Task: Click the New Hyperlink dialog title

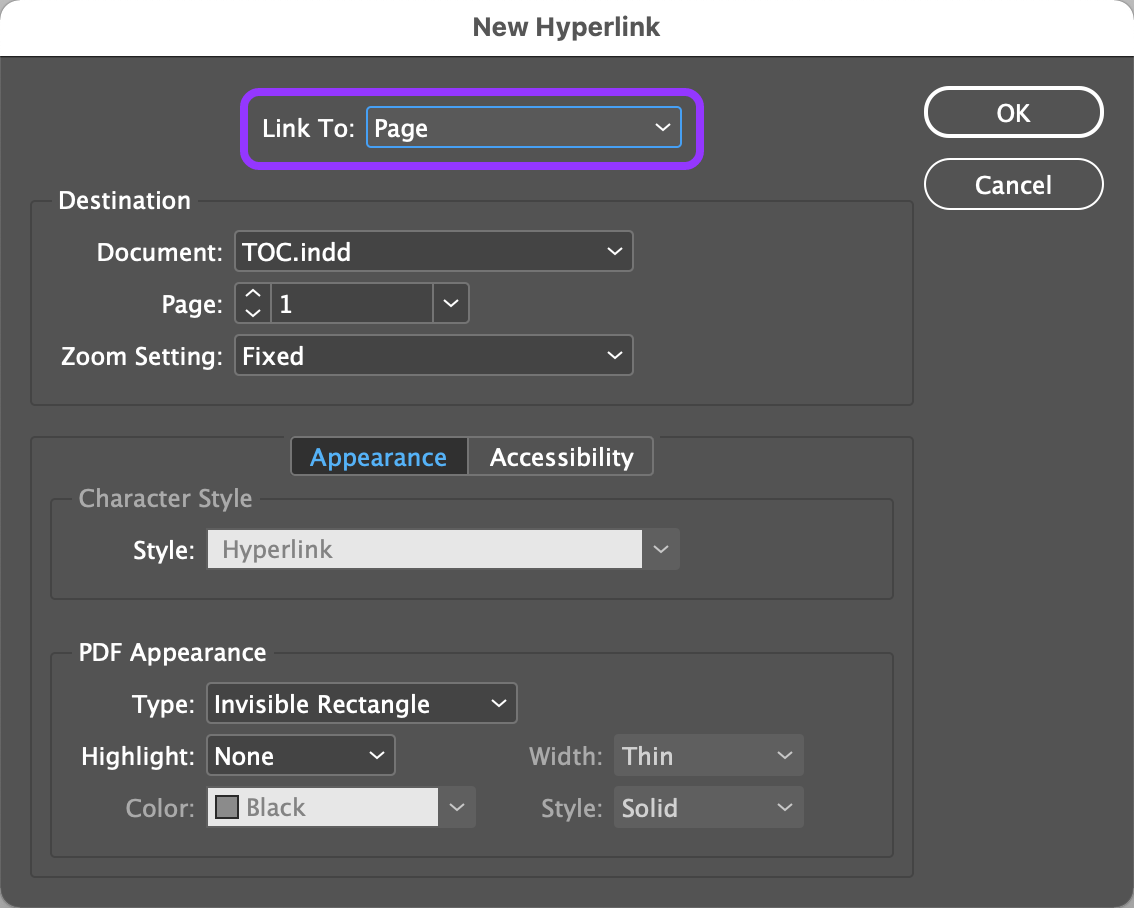Action: coord(566,27)
